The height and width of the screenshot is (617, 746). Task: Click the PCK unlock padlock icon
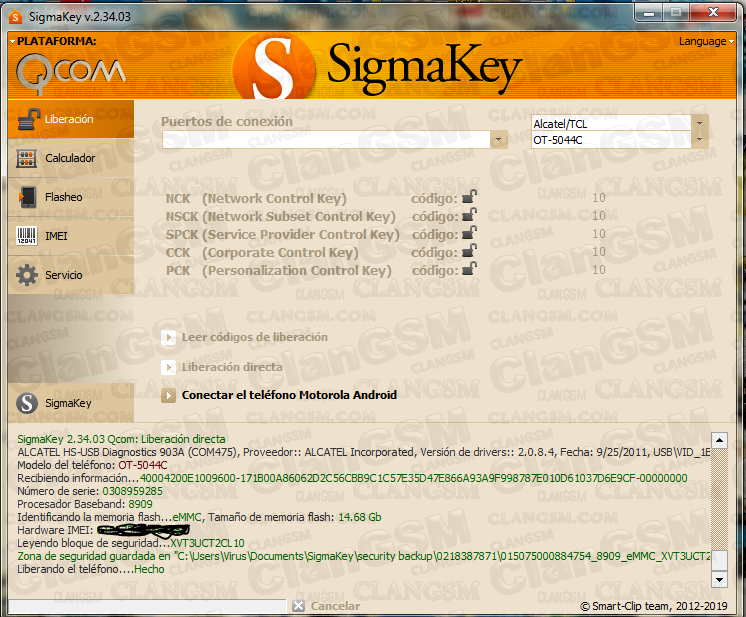point(469,269)
